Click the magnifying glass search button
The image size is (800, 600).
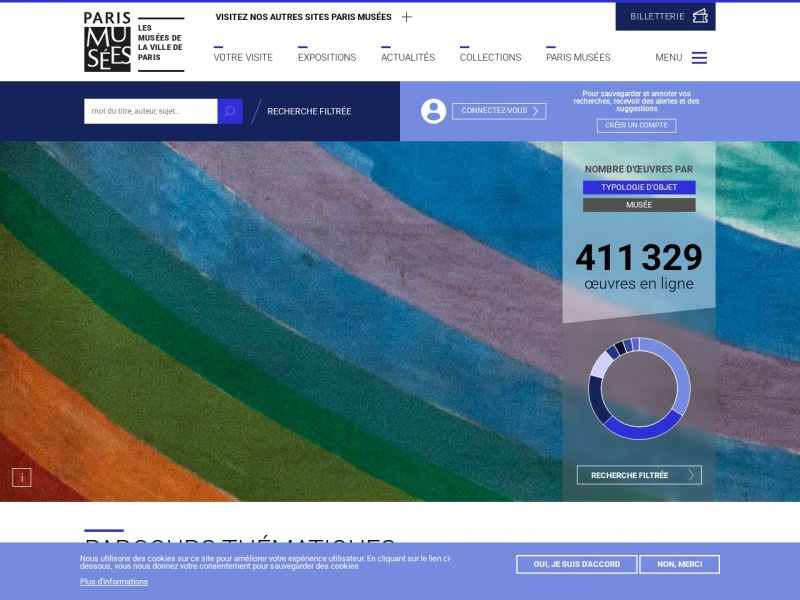point(230,111)
